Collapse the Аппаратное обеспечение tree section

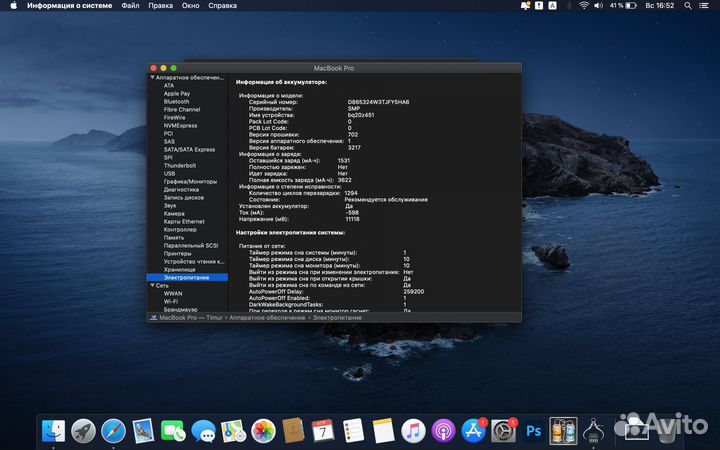click(152, 78)
